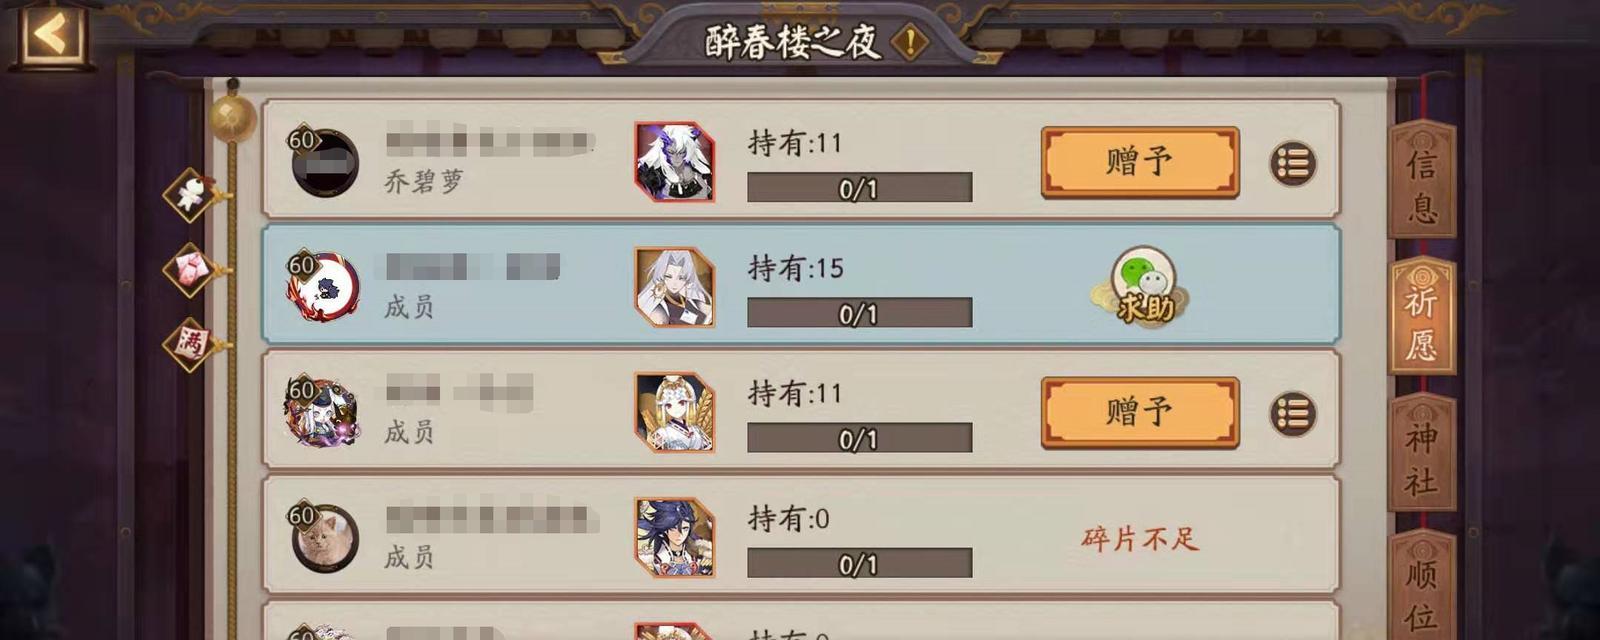Click the 碎片不足 red text
Image resolution: width=1600 pixels, height=640 pixels.
[1140, 539]
